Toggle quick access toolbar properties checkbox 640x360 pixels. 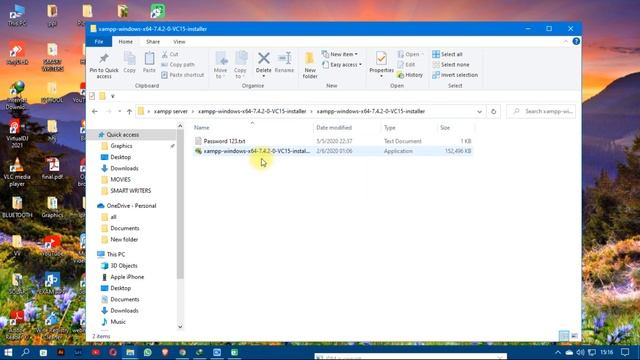click(x=92, y=96)
